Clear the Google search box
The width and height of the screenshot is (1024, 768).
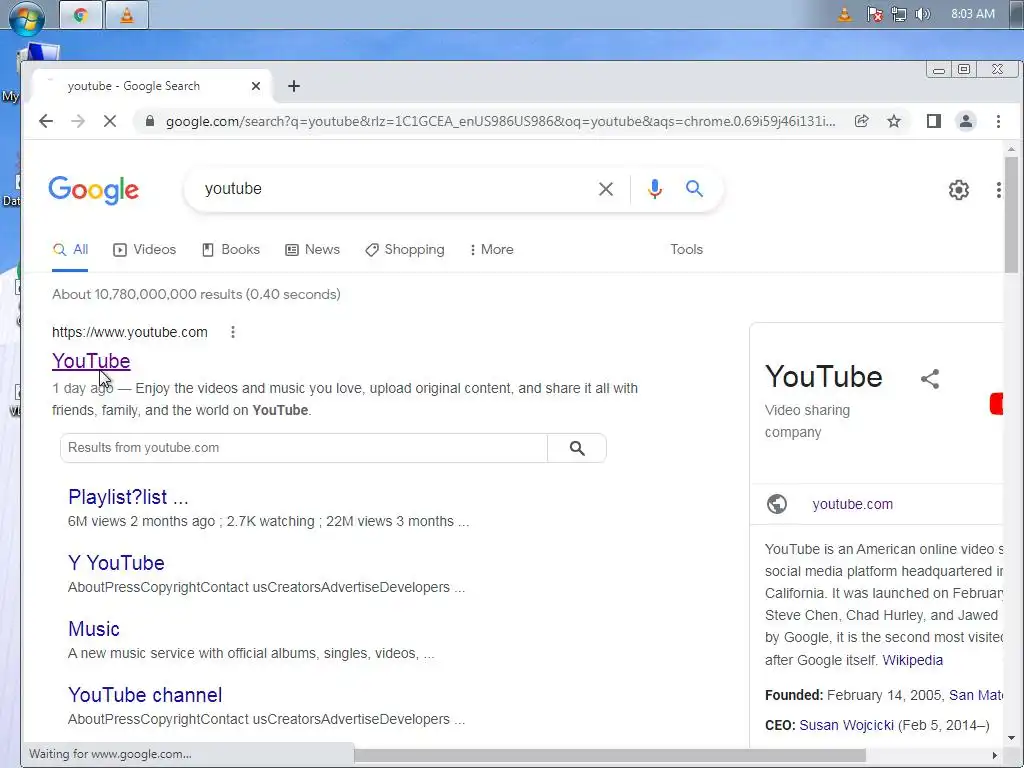pyautogui.click(x=606, y=189)
